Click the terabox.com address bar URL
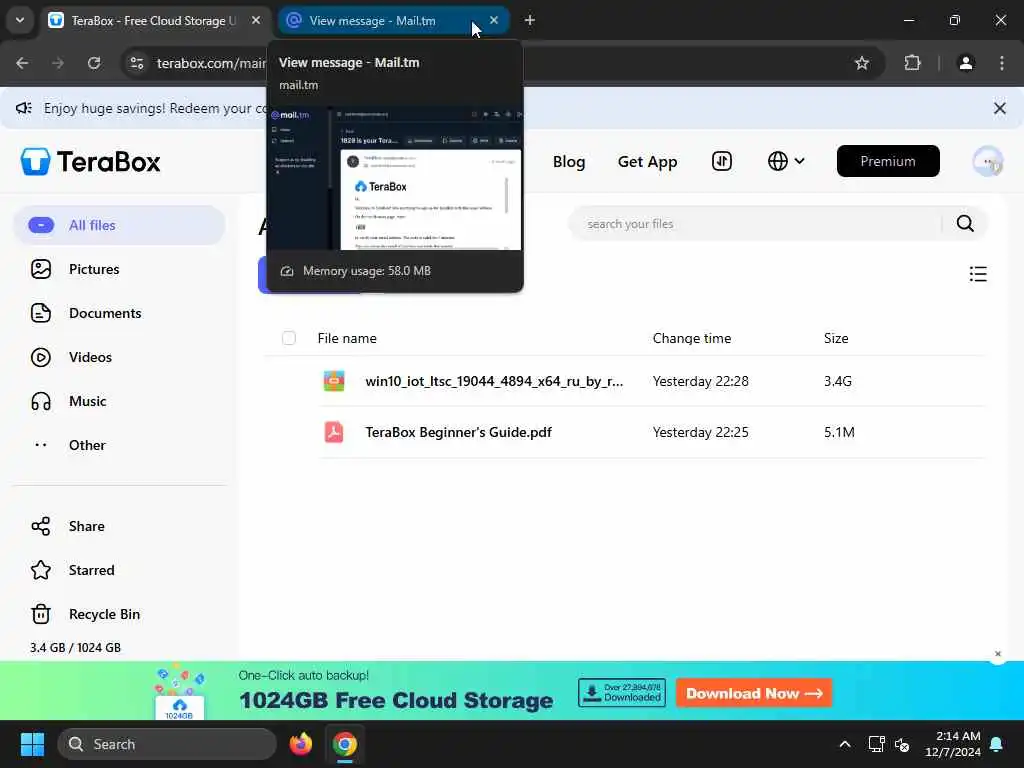This screenshot has width=1024, height=768. pos(210,63)
